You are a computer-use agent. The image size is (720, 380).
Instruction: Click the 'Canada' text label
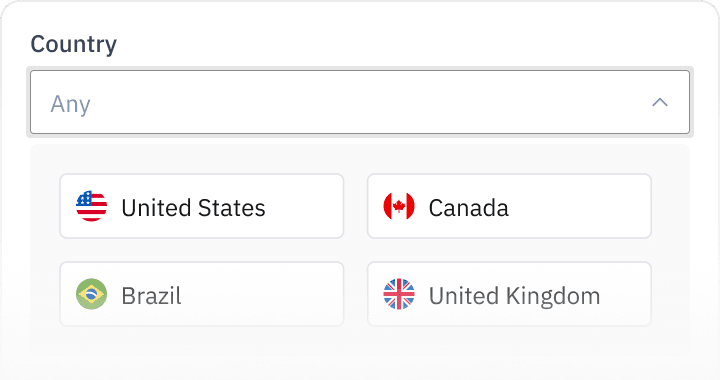[x=468, y=207]
